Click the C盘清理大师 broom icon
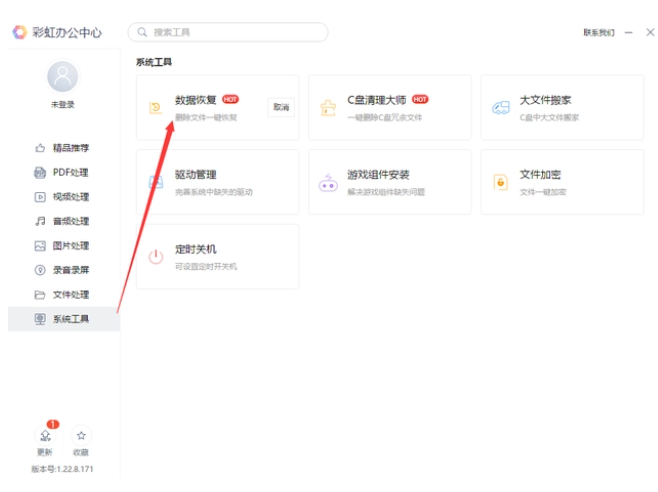658x492 pixels. click(328, 108)
